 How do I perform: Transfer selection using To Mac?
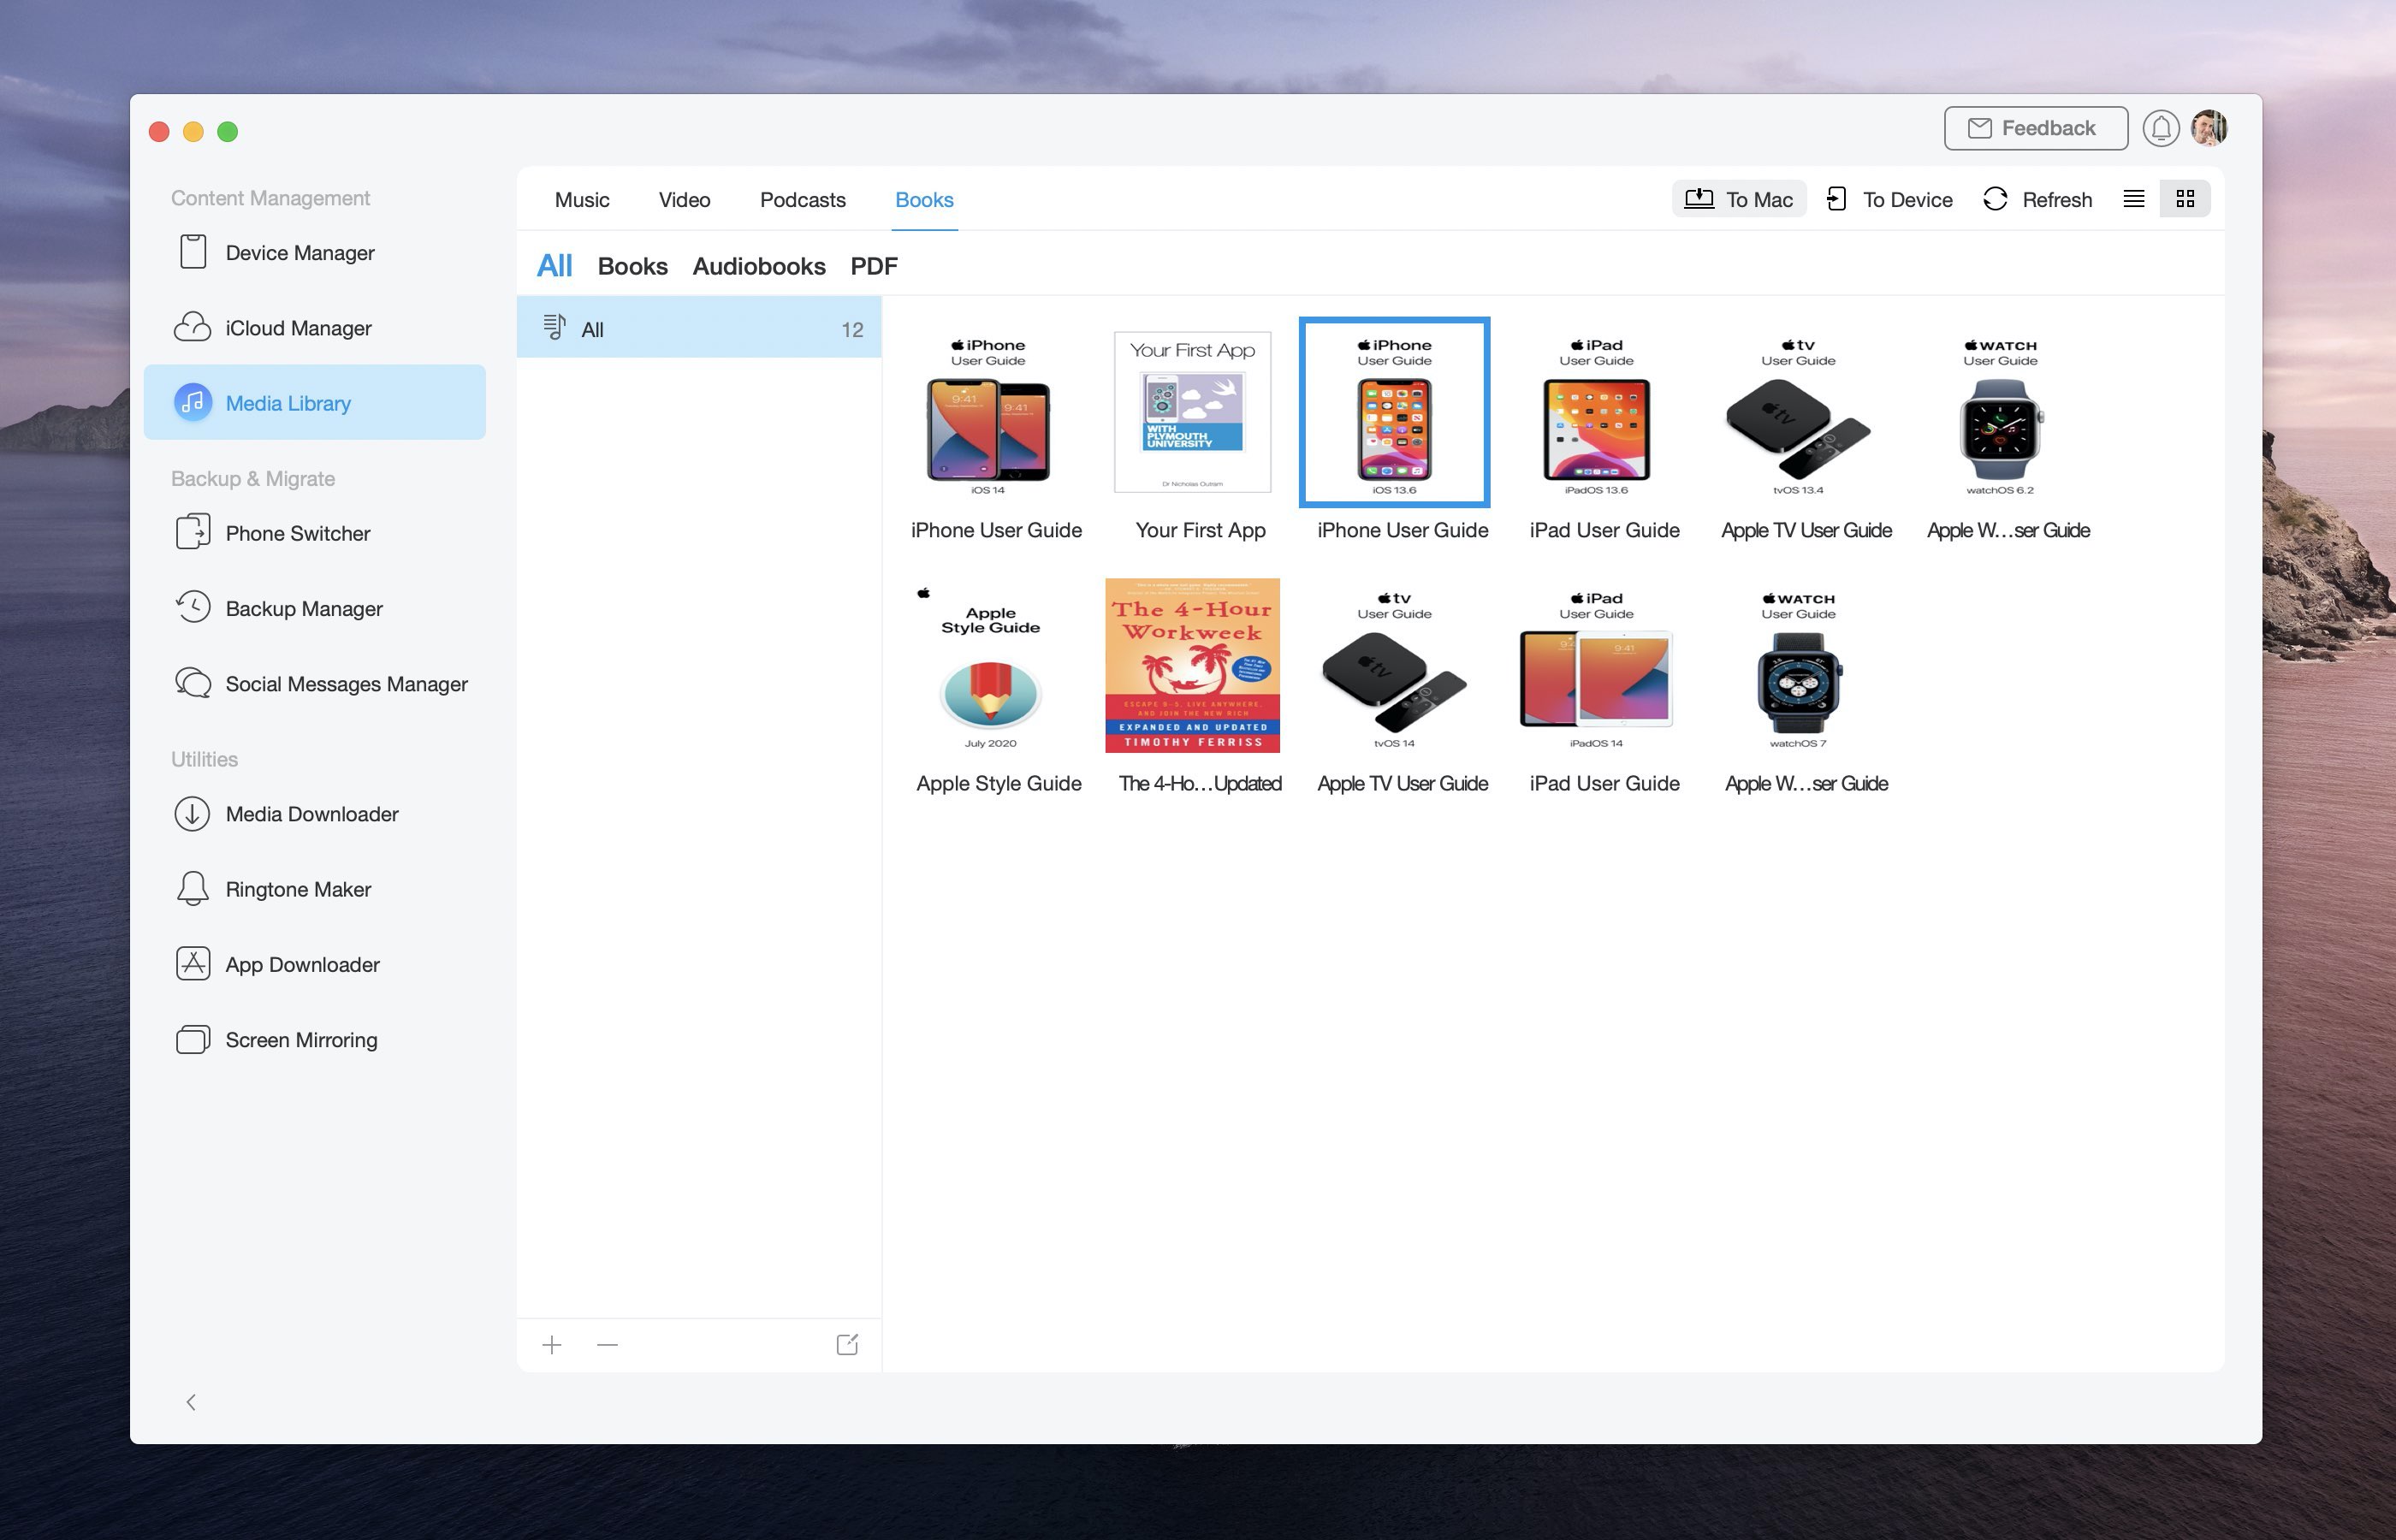coord(1739,199)
